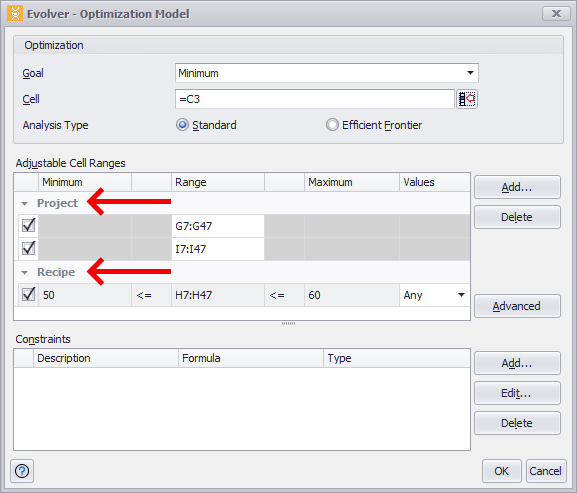Click the minimum value 50 cell
577x493 pixels.
(85, 295)
